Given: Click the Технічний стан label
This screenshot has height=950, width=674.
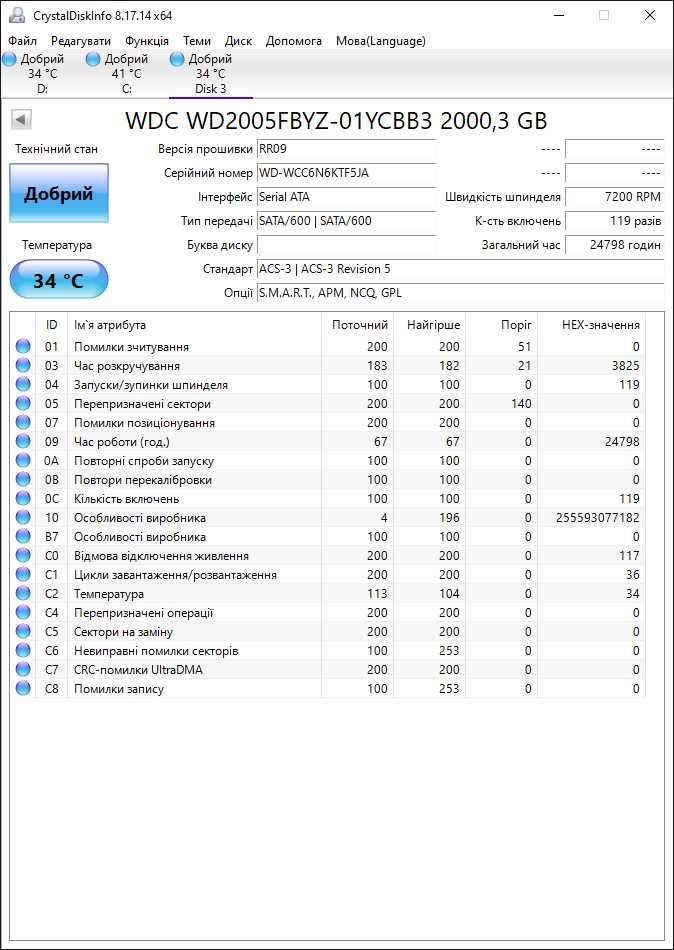Looking at the screenshot, I should point(56,149).
